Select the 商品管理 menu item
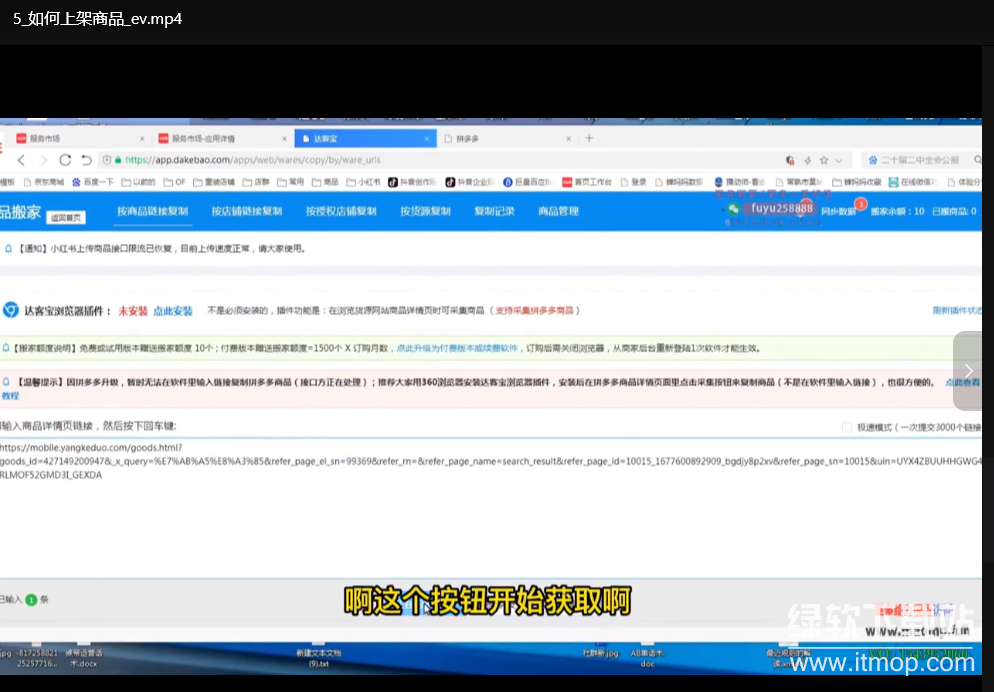The height and width of the screenshot is (692, 994). click(557, 211)
